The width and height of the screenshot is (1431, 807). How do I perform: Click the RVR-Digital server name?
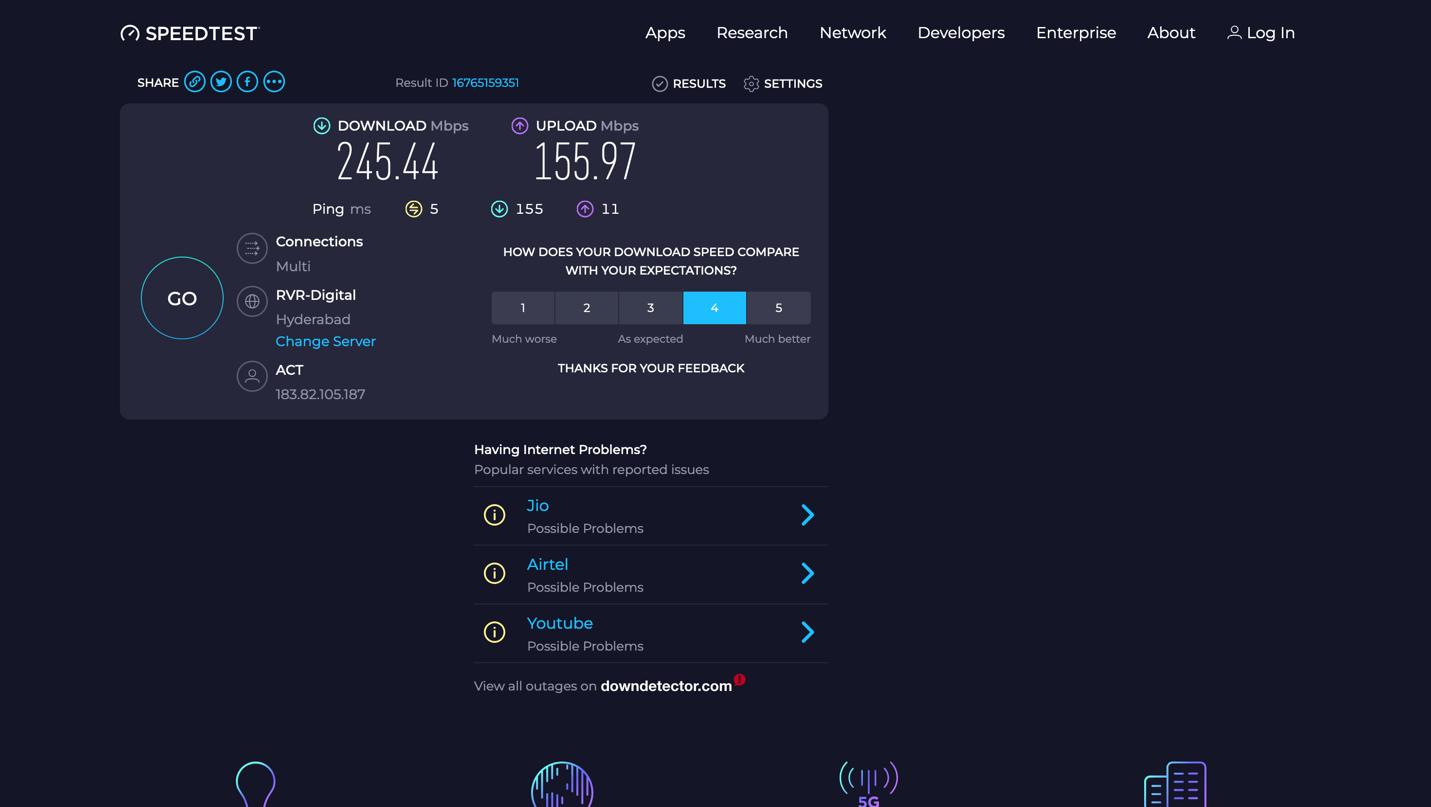tap(316, 295)
